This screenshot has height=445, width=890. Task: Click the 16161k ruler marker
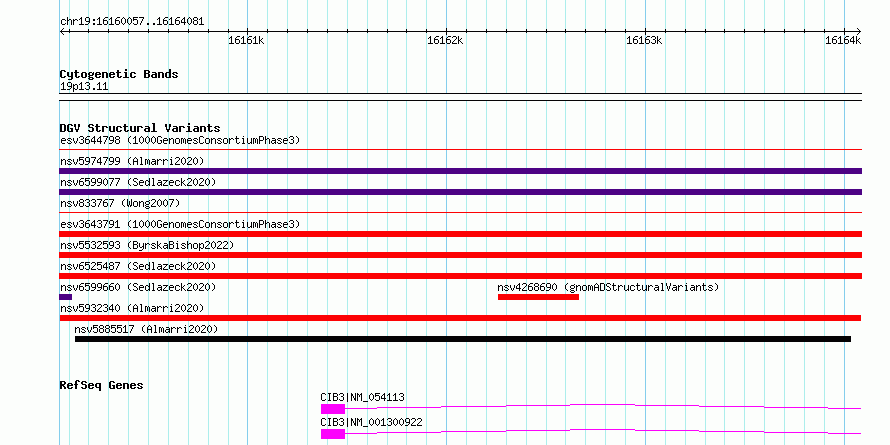tap(246, 40)
